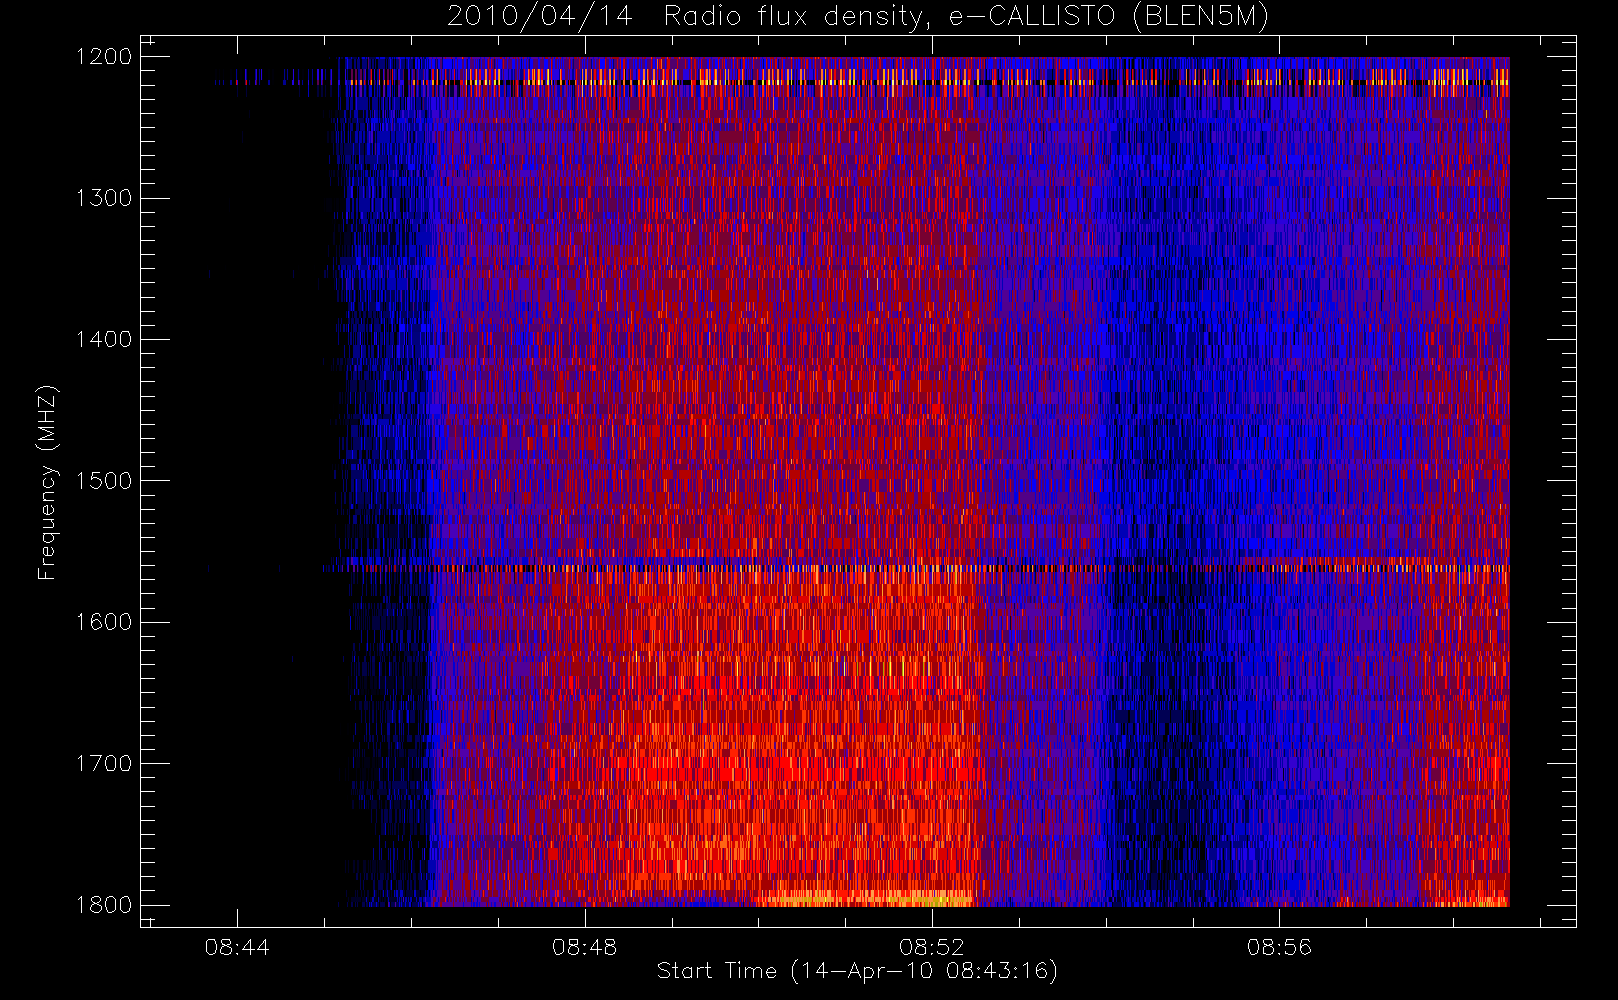Screen dimensions: 1618x1000
Task: Select the 1600 frequency tick label
Action: 105,621
